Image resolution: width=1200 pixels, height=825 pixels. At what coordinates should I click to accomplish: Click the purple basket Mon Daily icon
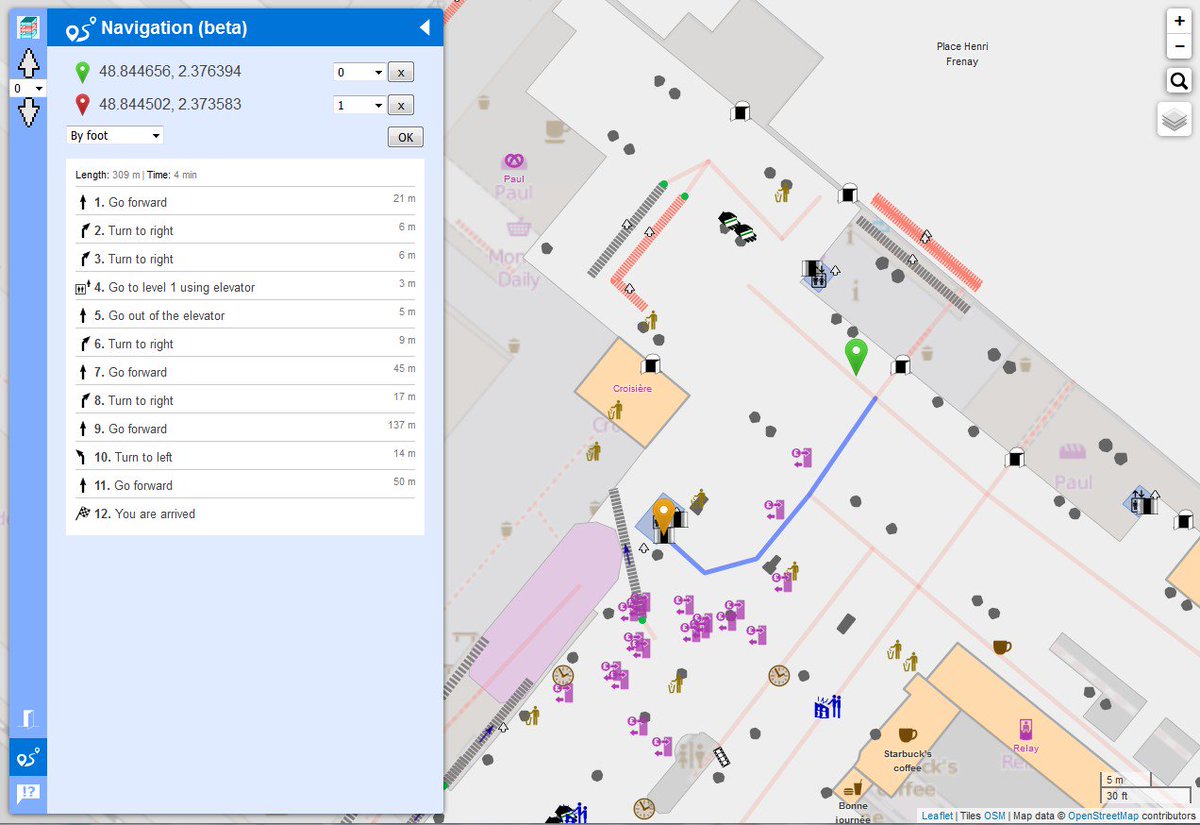point(518,229)
